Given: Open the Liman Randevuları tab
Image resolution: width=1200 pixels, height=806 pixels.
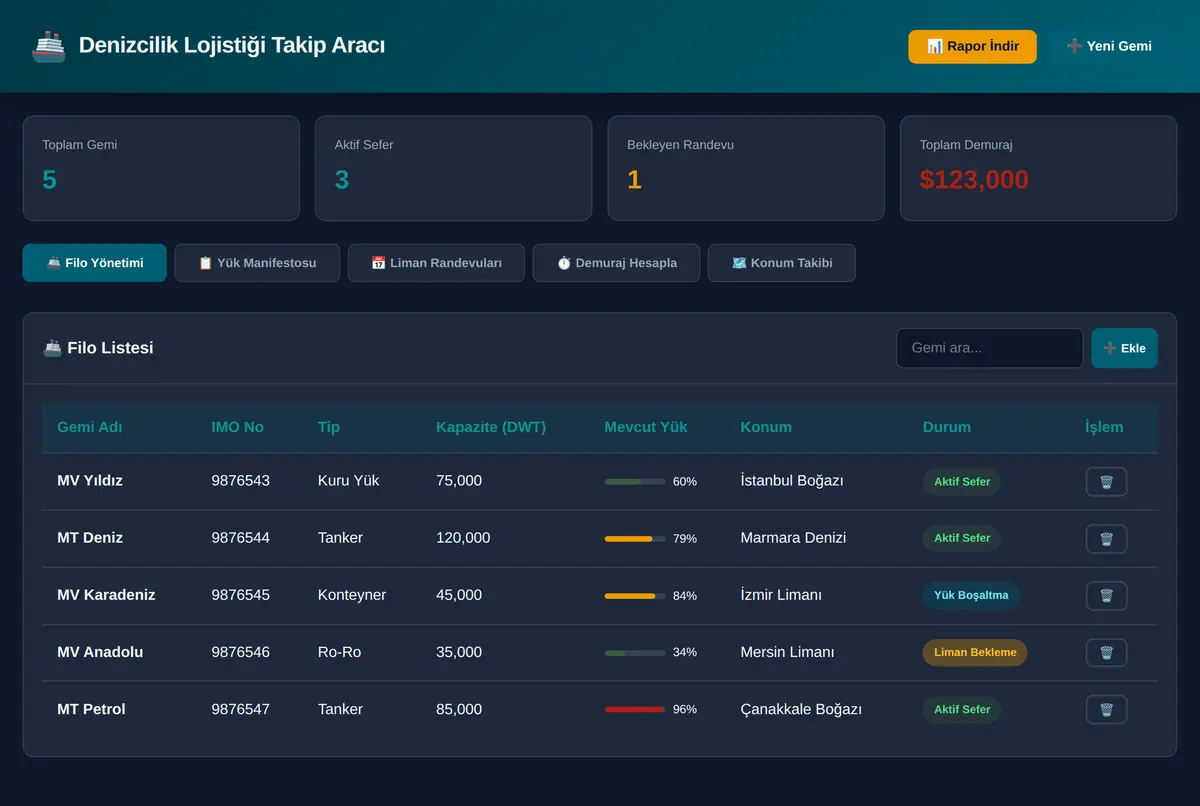Looking at the screenshot, I should 436,263.
